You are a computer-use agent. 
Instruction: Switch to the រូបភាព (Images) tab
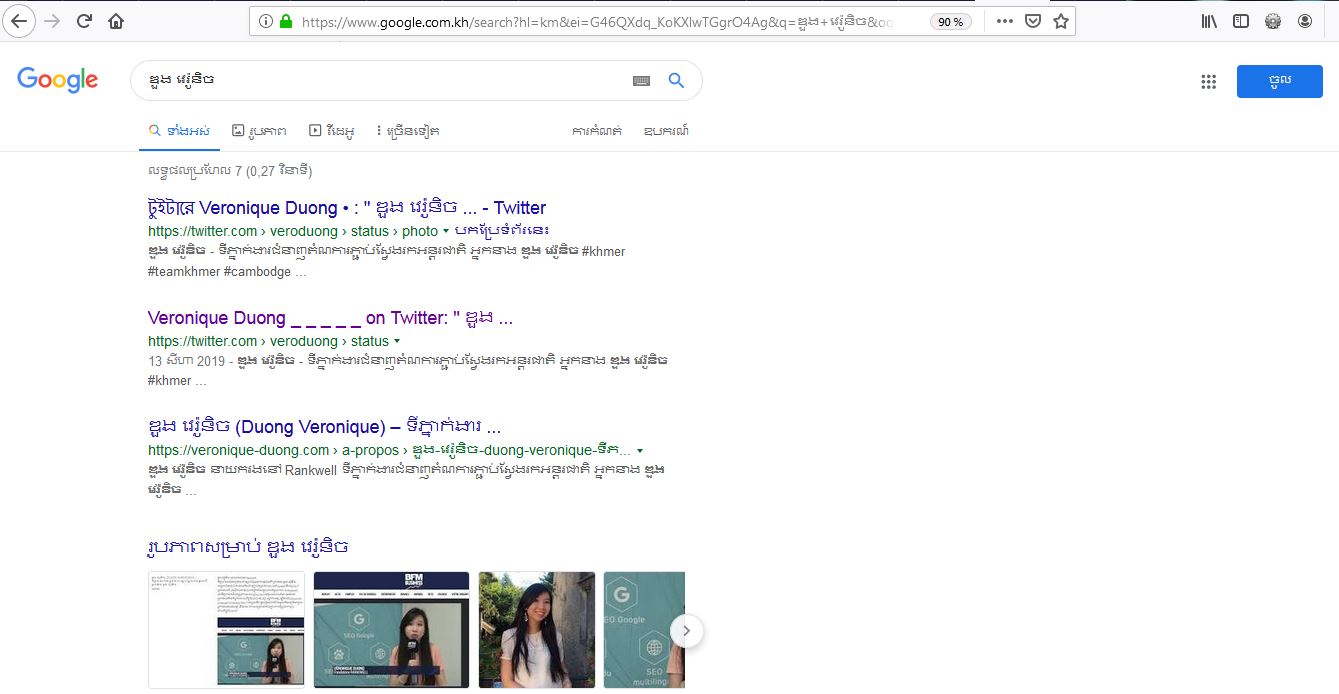click(x=259, y=130)
